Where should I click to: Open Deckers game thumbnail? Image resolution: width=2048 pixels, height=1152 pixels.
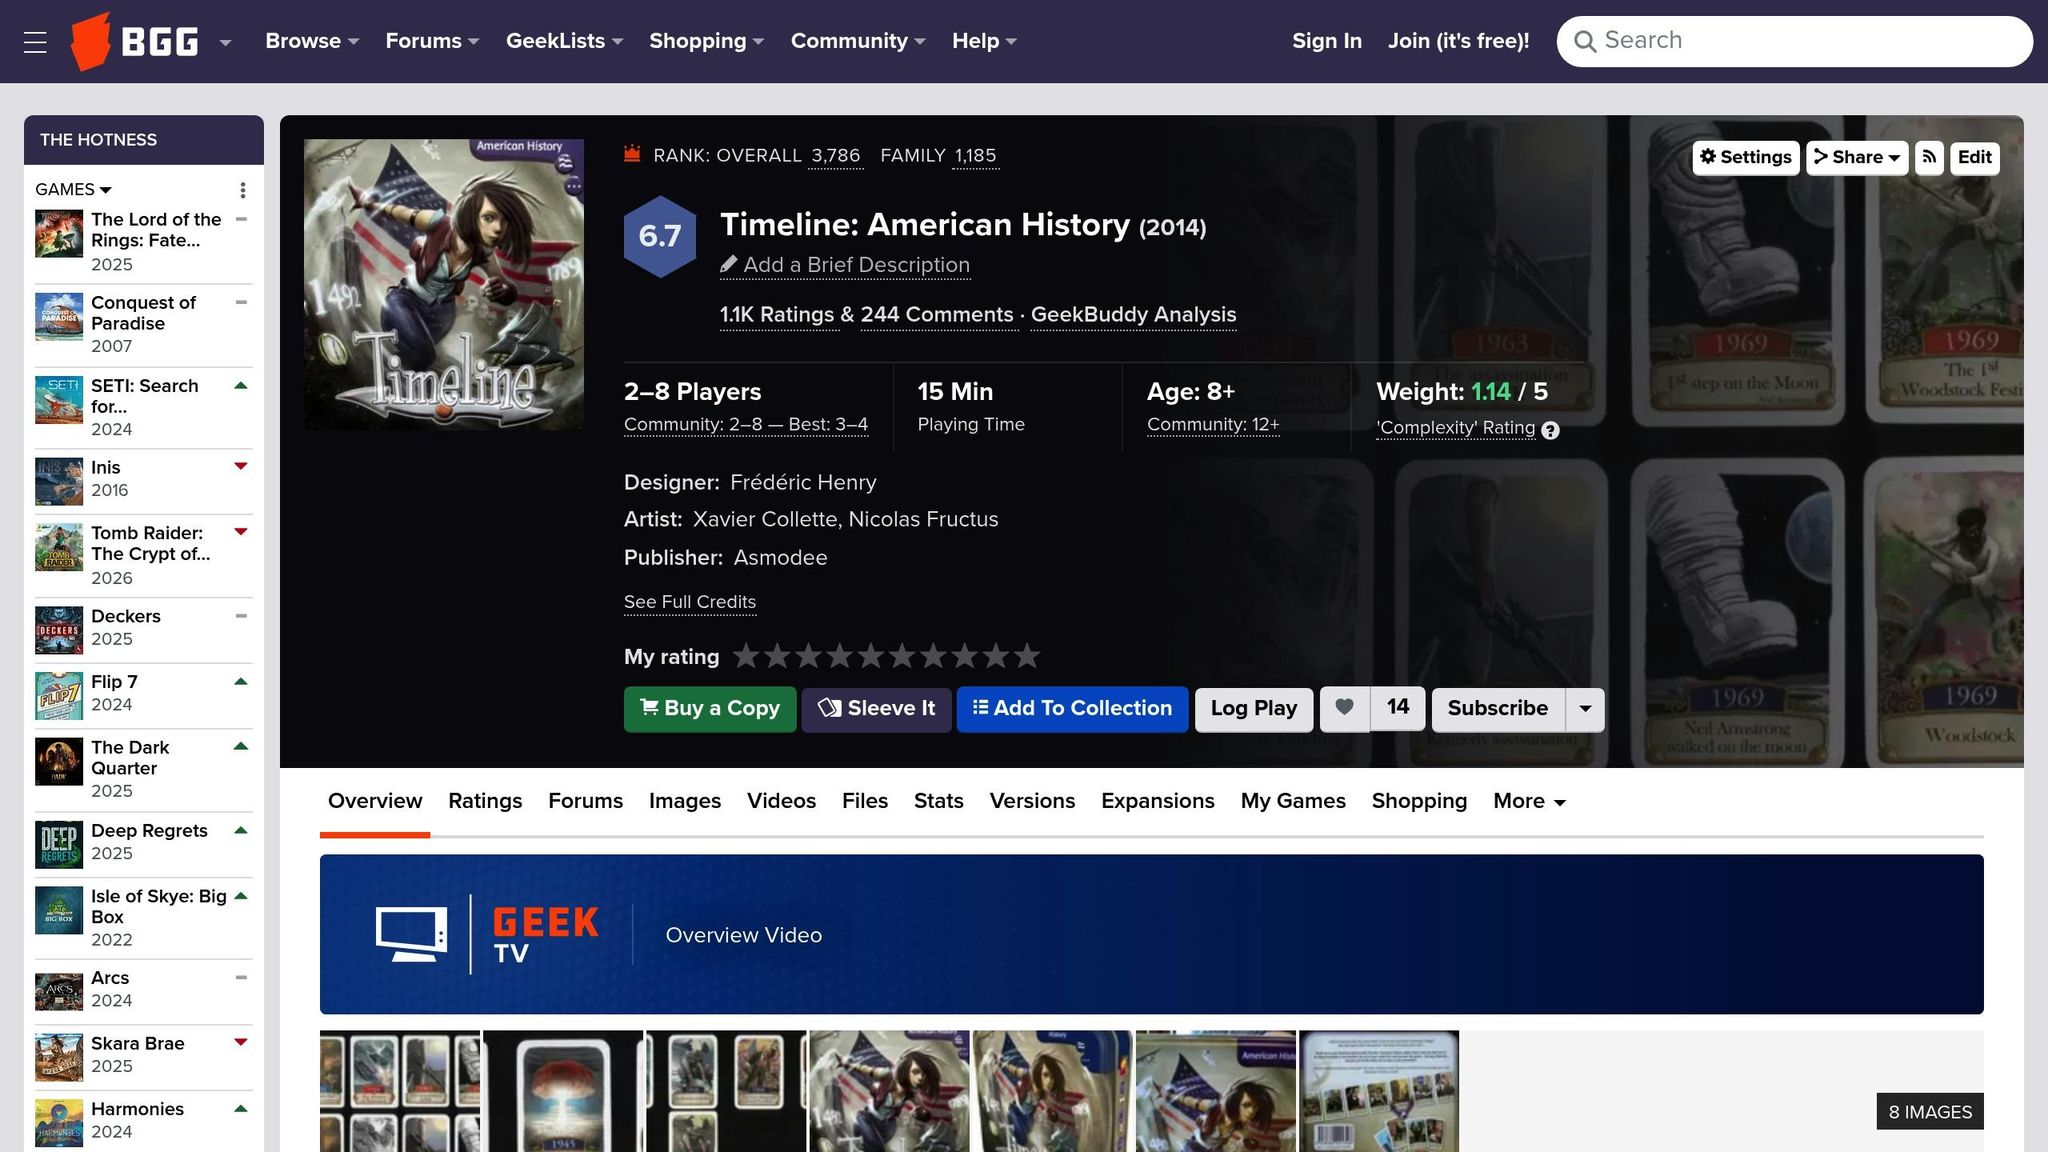pos(59,630)
